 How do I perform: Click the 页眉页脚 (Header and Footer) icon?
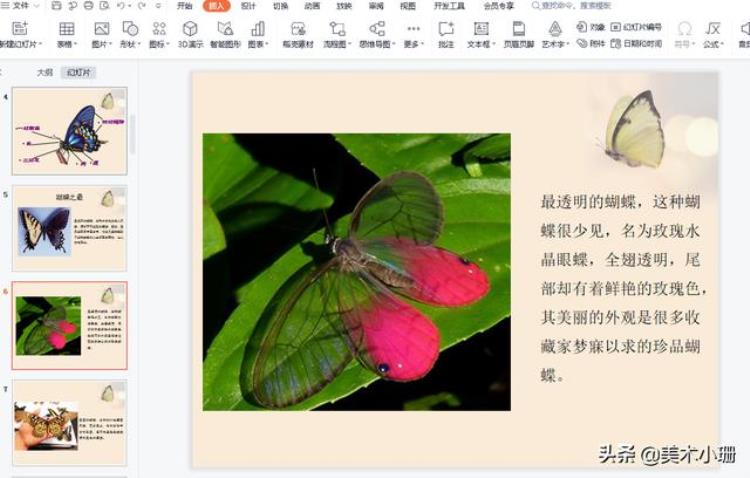518,28
